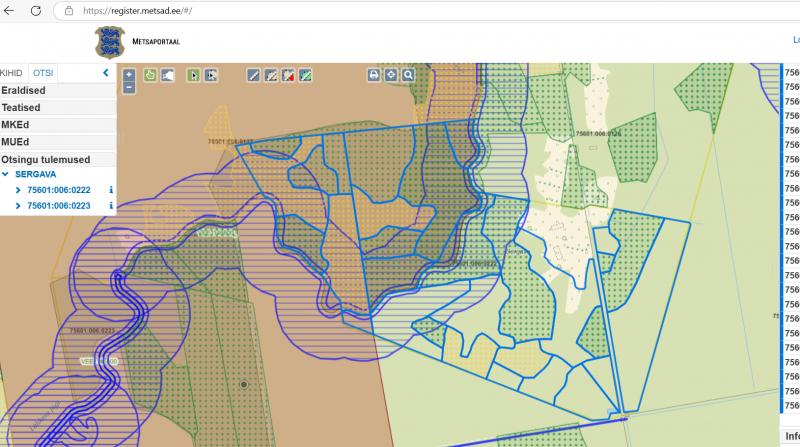Show info for parcel 75601:006:0223
This screenshot has height=447, width=800.
tap(111, 206)
